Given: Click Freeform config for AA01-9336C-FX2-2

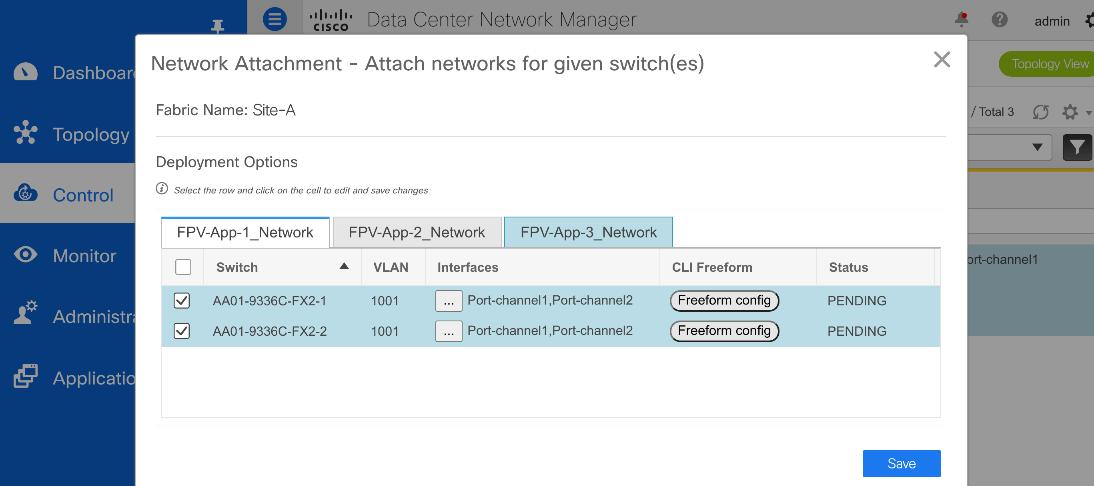Looking at the screenshot, I should point(724,331).
